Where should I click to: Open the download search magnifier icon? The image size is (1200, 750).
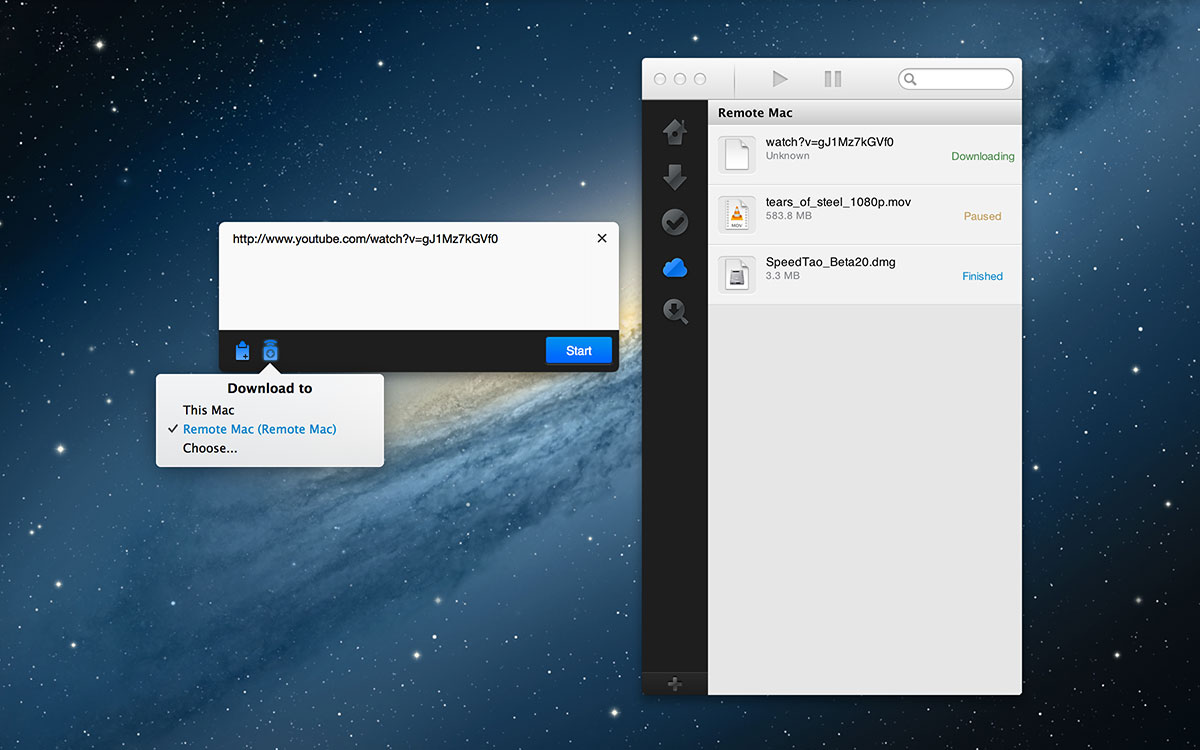(x=675, y=311)
